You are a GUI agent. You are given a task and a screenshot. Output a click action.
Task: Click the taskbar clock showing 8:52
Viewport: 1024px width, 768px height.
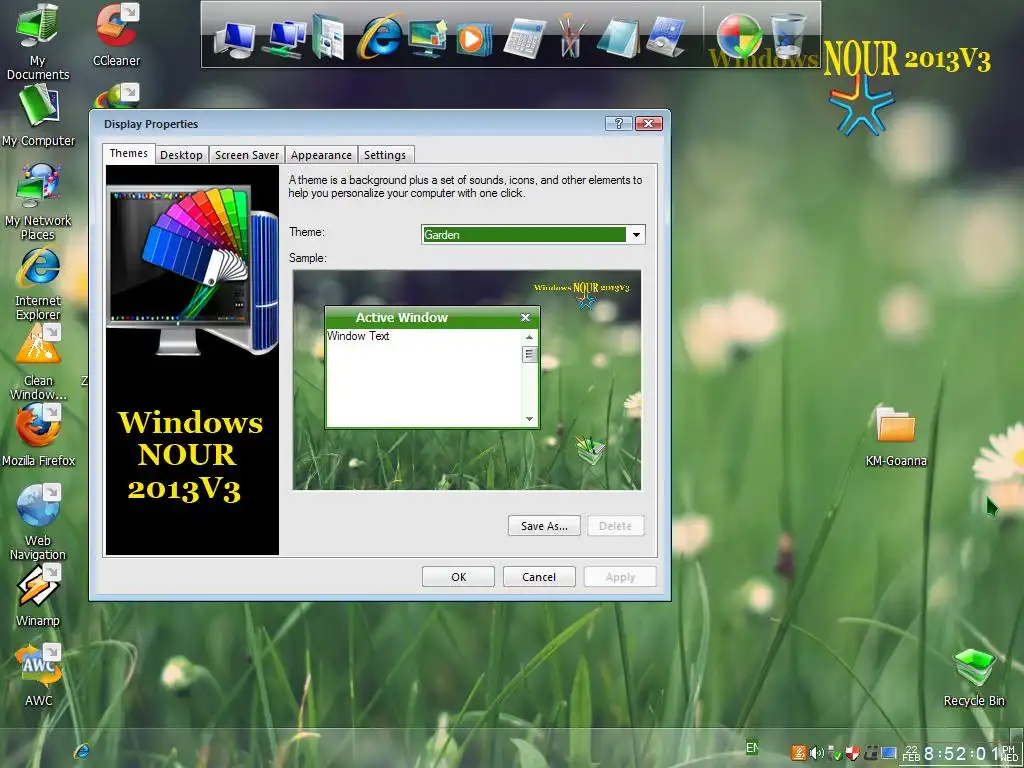point(961,754)
